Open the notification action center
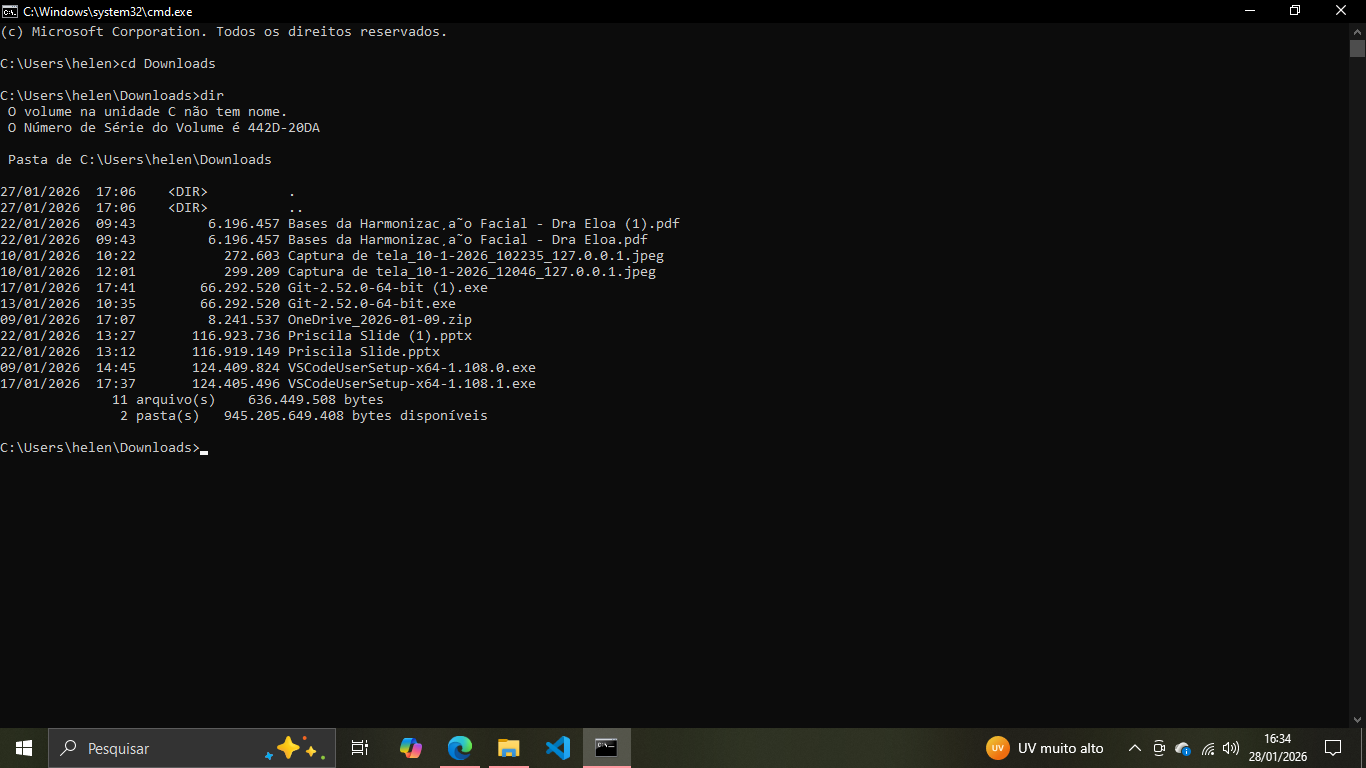Screen dimensions: 1366x768 (1332, 748)
